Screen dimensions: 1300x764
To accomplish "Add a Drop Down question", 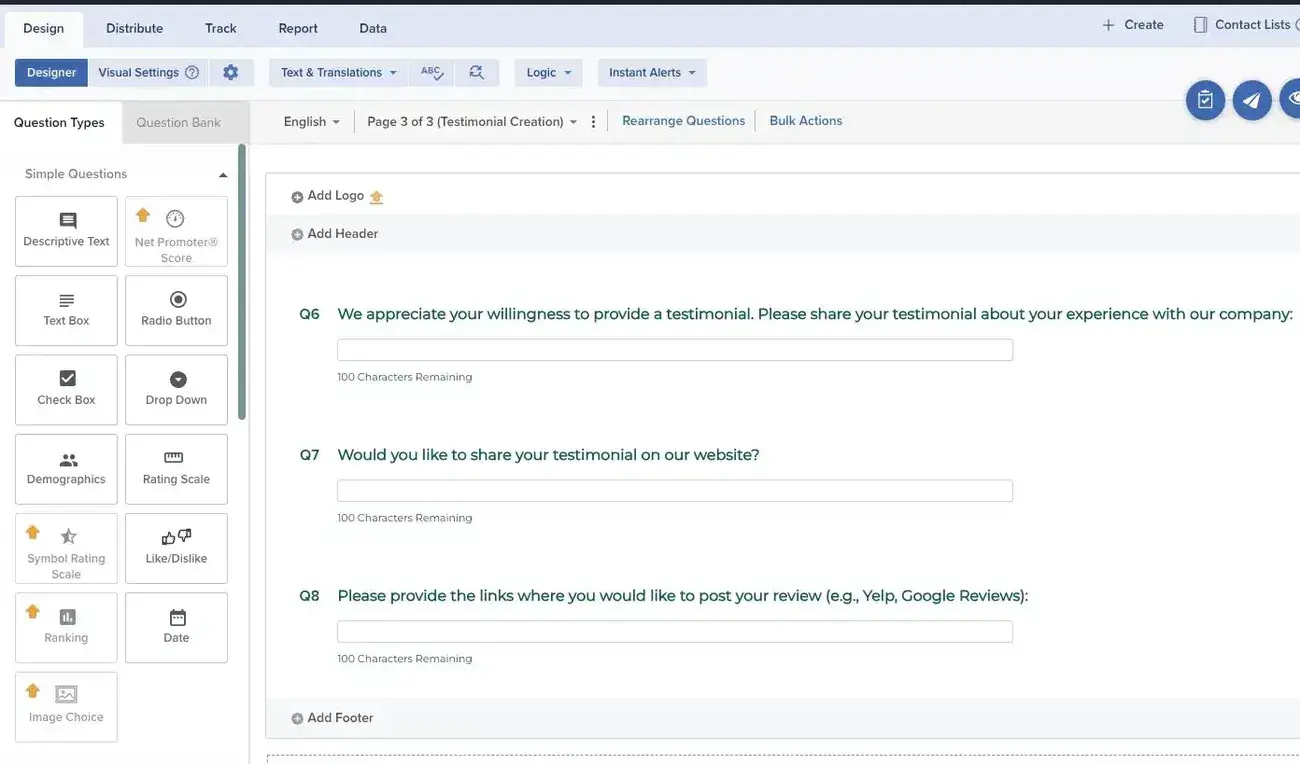I will (176, 388).
